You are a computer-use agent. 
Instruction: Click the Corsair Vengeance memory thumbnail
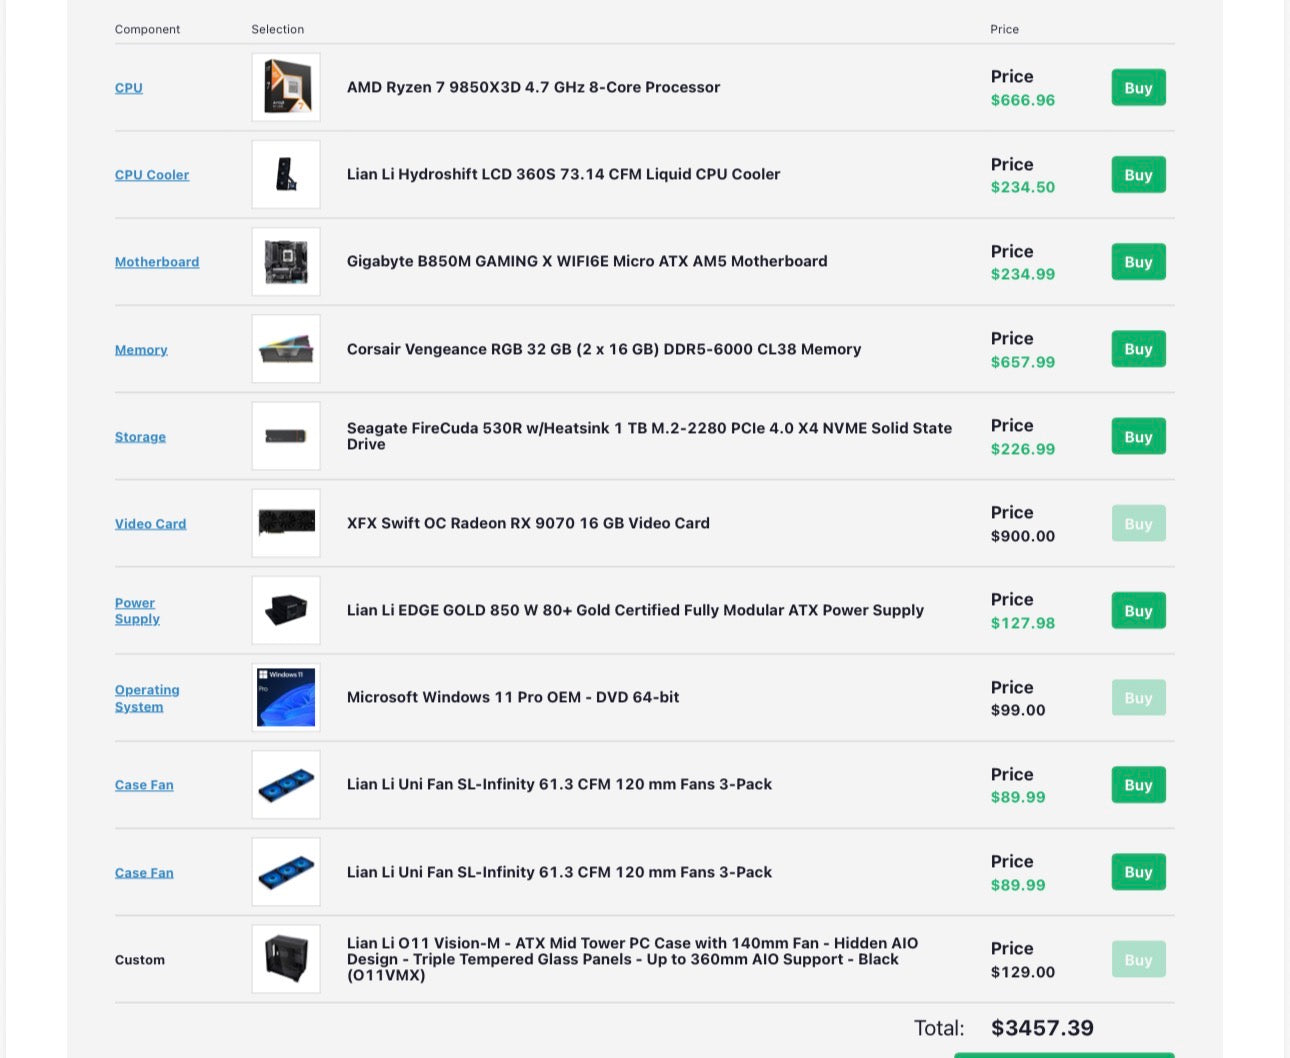pyautogui.click(x=286, y=349)
